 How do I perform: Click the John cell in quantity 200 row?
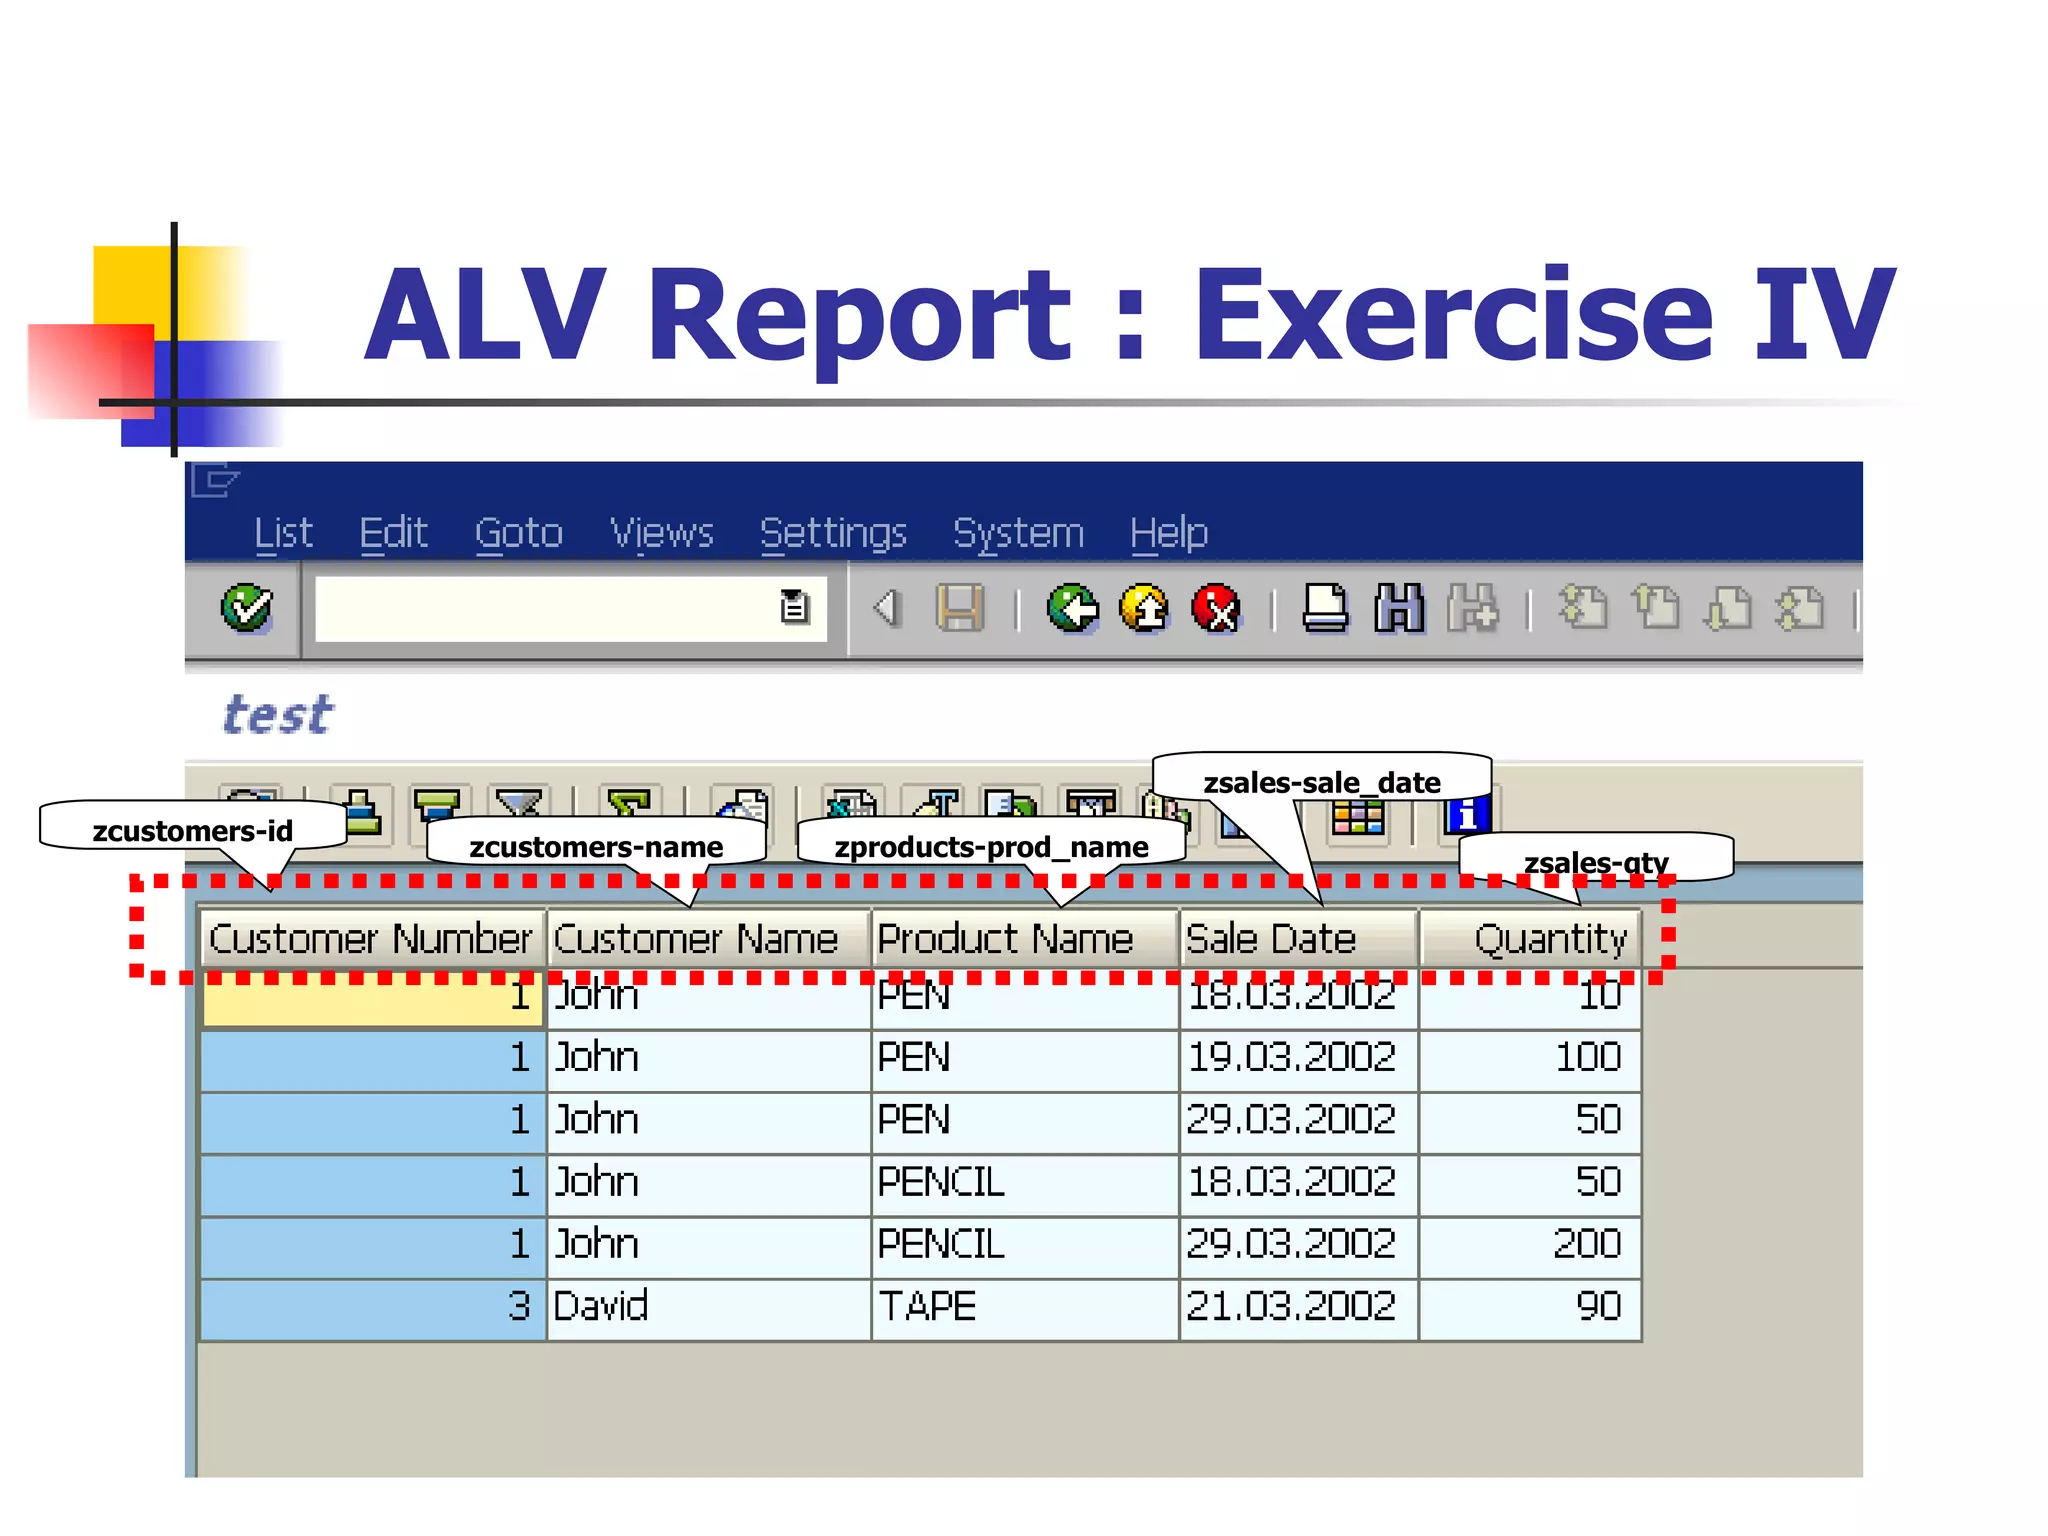click(x=708, y=1245)
